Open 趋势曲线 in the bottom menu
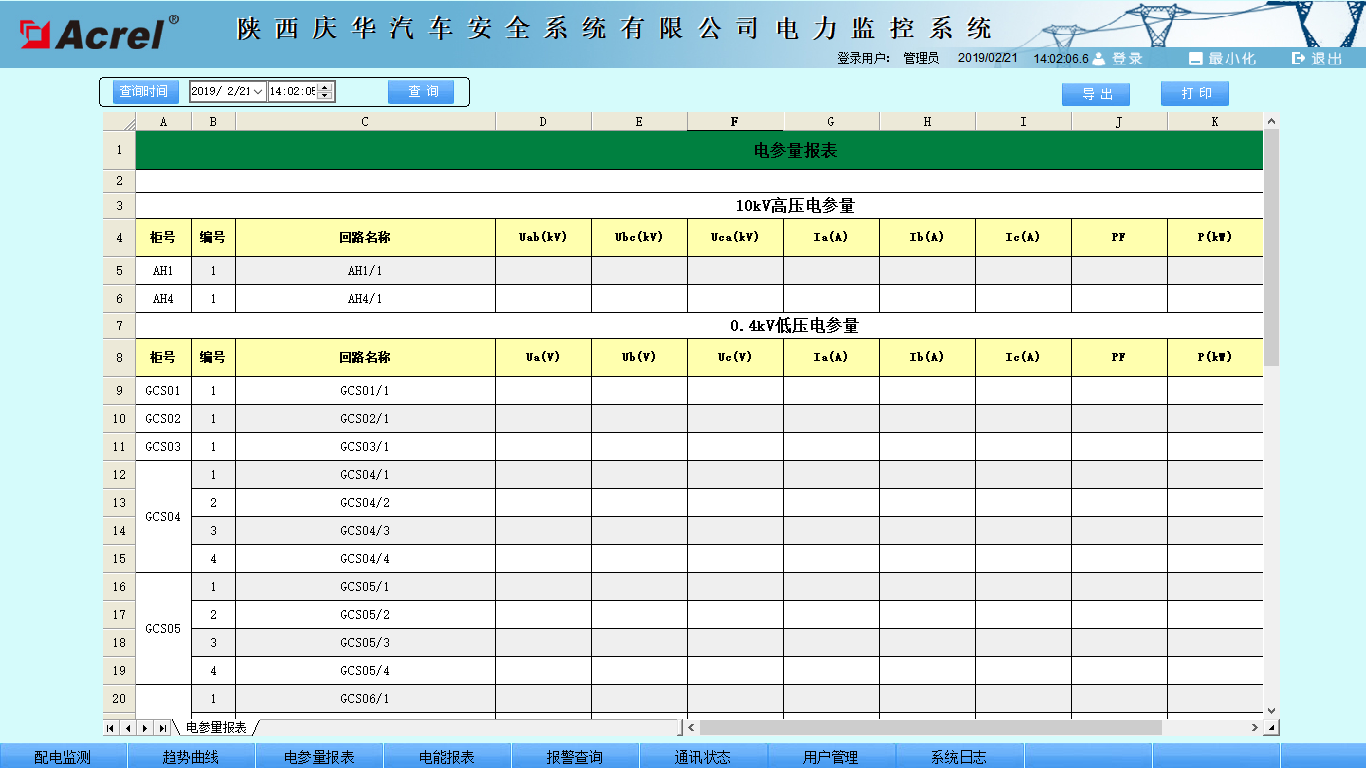 tap(191, 757)
